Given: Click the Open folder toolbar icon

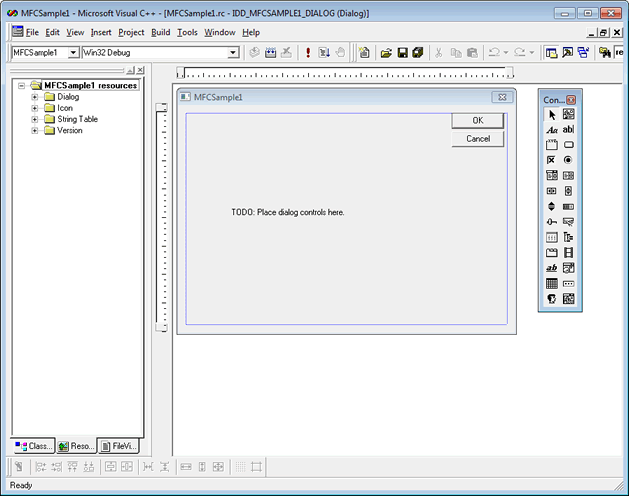Looking at the screenshot, I should (x=385, y=52).
